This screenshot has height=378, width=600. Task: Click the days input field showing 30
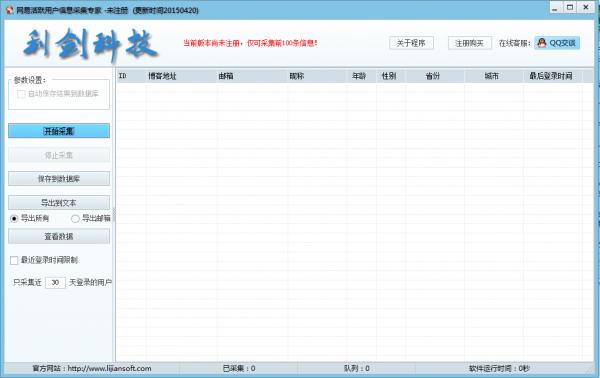(55, 282)
